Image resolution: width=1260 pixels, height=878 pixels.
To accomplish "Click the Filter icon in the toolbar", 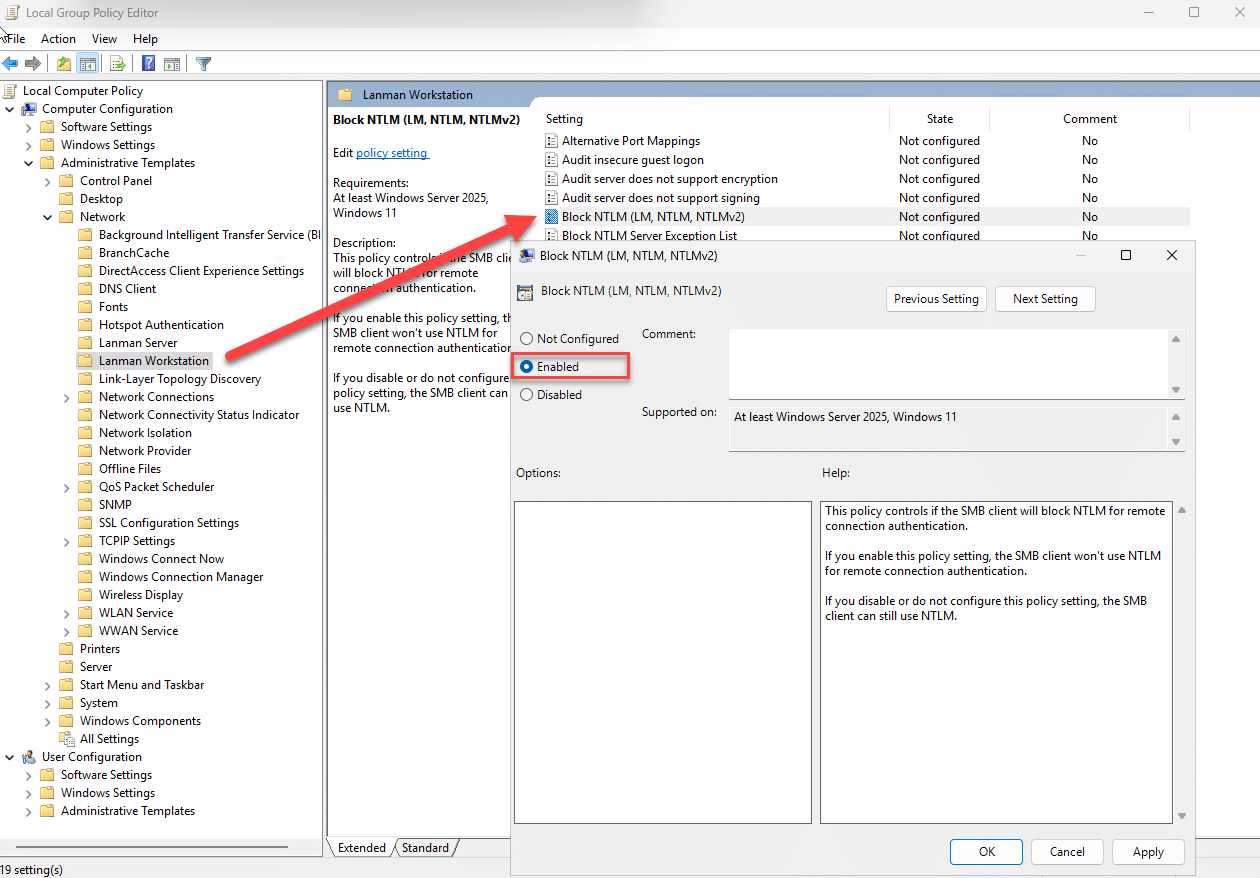I will pos(203,63).
